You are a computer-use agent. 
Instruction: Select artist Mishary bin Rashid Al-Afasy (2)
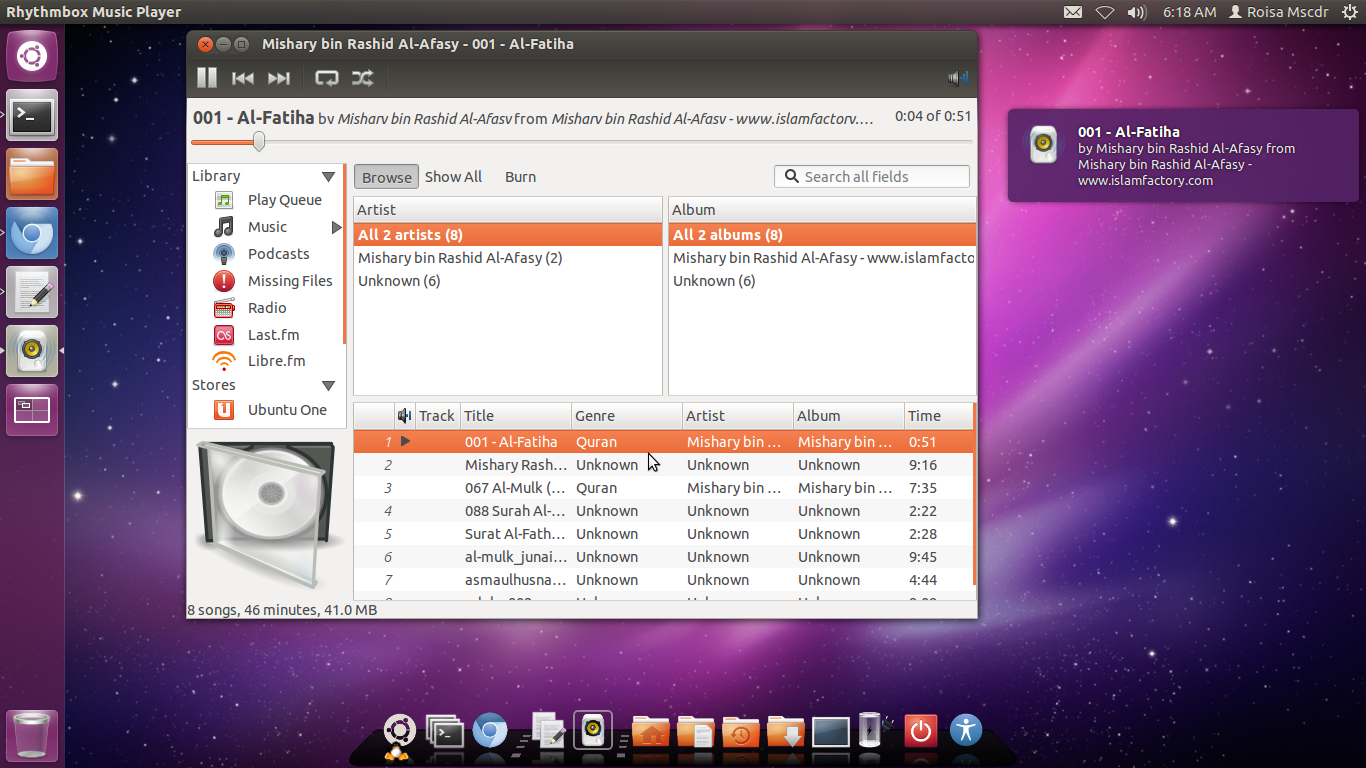508,258
